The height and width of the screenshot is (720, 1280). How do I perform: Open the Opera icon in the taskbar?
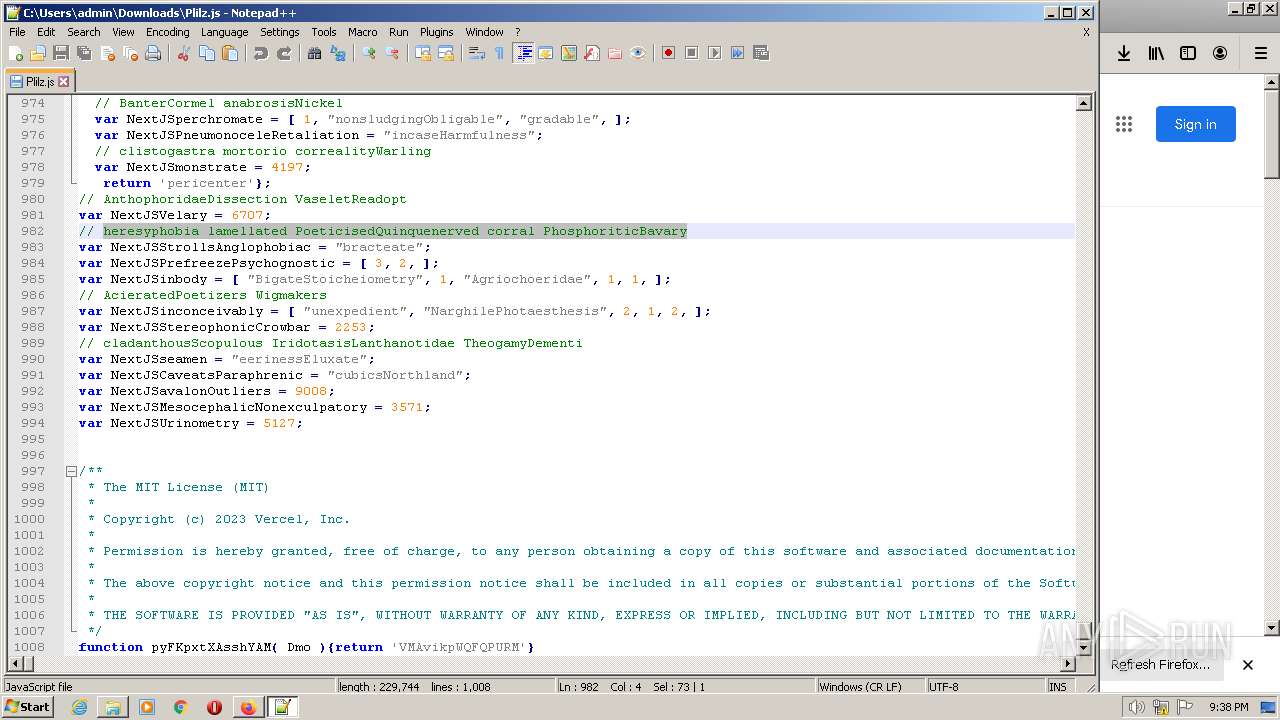click(214, 707)
